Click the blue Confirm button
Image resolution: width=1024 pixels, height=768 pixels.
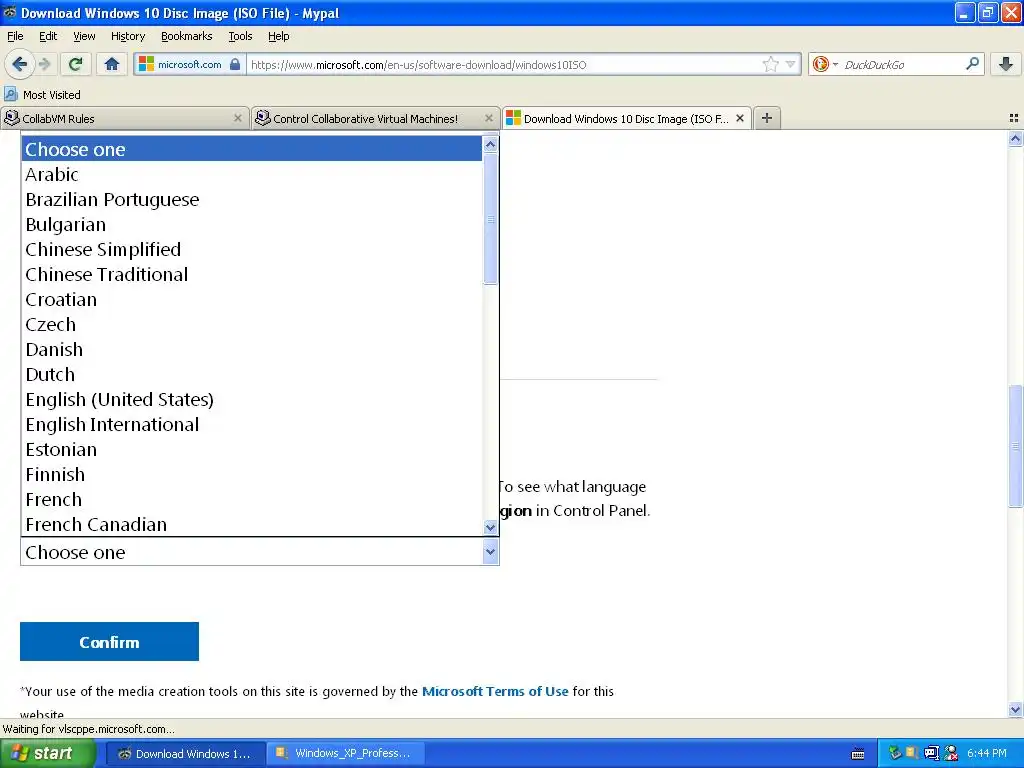[x=109, y=641]
